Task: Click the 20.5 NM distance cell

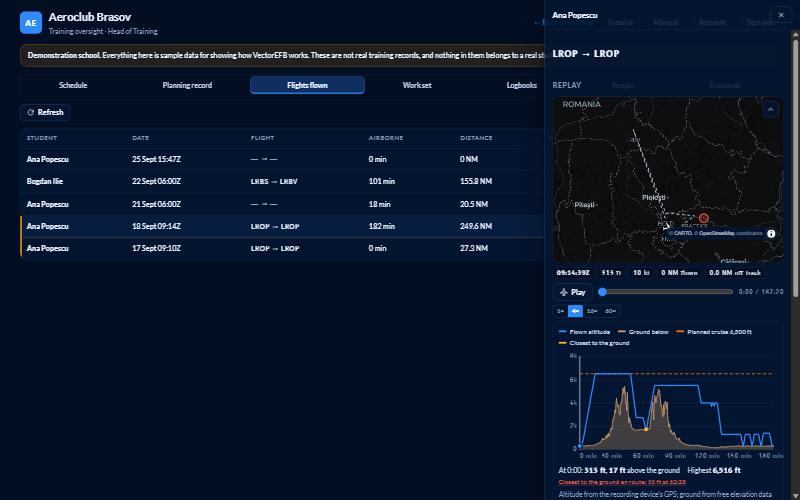Action: pos(473,204)
